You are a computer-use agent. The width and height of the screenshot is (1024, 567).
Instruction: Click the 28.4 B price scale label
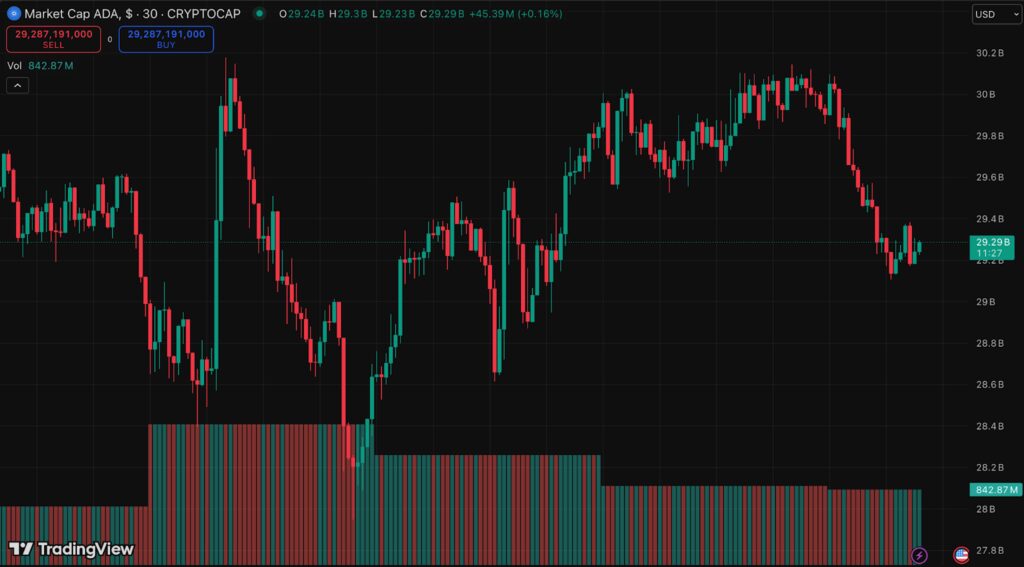(989, 426)
